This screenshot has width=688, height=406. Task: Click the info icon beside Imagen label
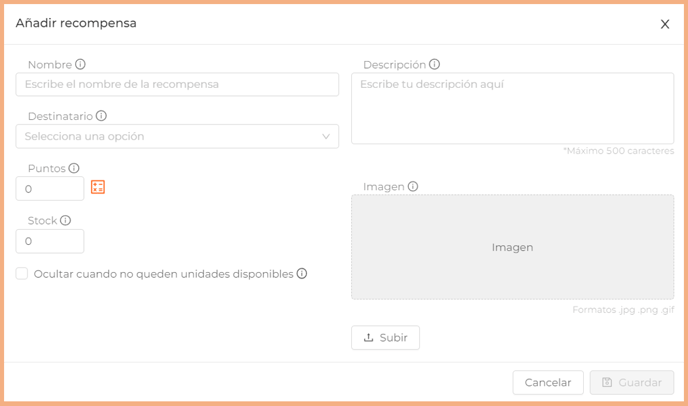(413, 186)
